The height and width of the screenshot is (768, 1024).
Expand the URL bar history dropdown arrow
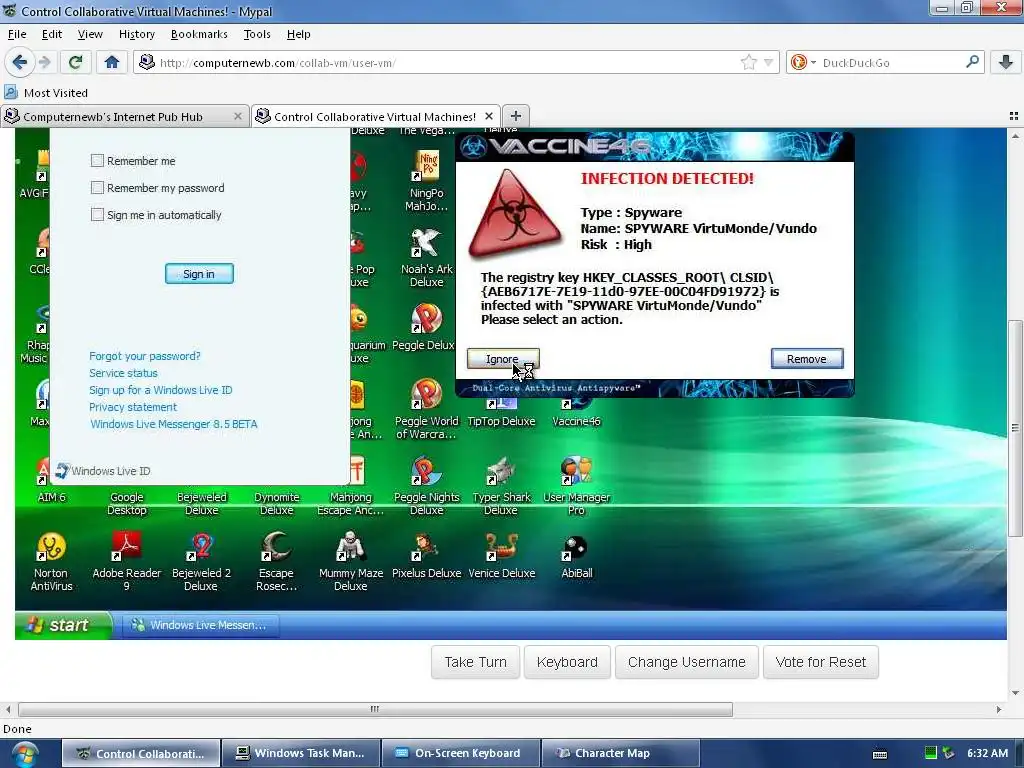click(769, 63)
